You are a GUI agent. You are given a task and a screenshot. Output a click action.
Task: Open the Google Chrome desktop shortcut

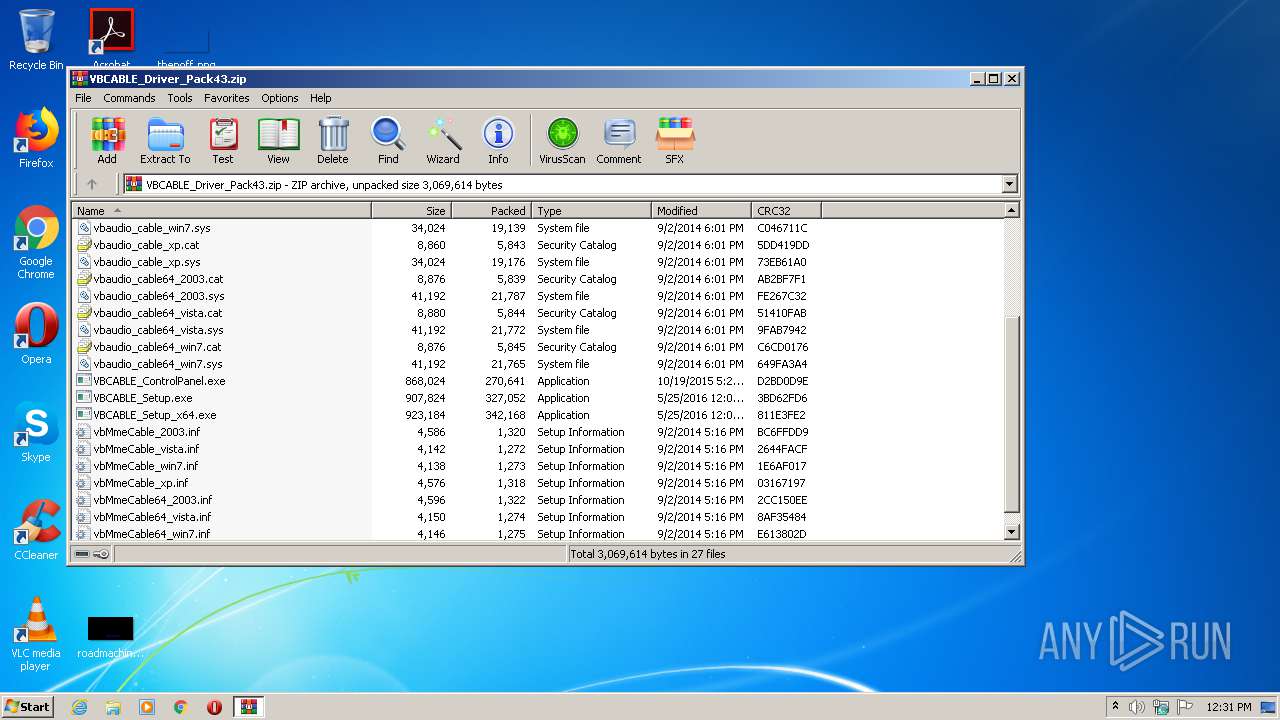36,243
